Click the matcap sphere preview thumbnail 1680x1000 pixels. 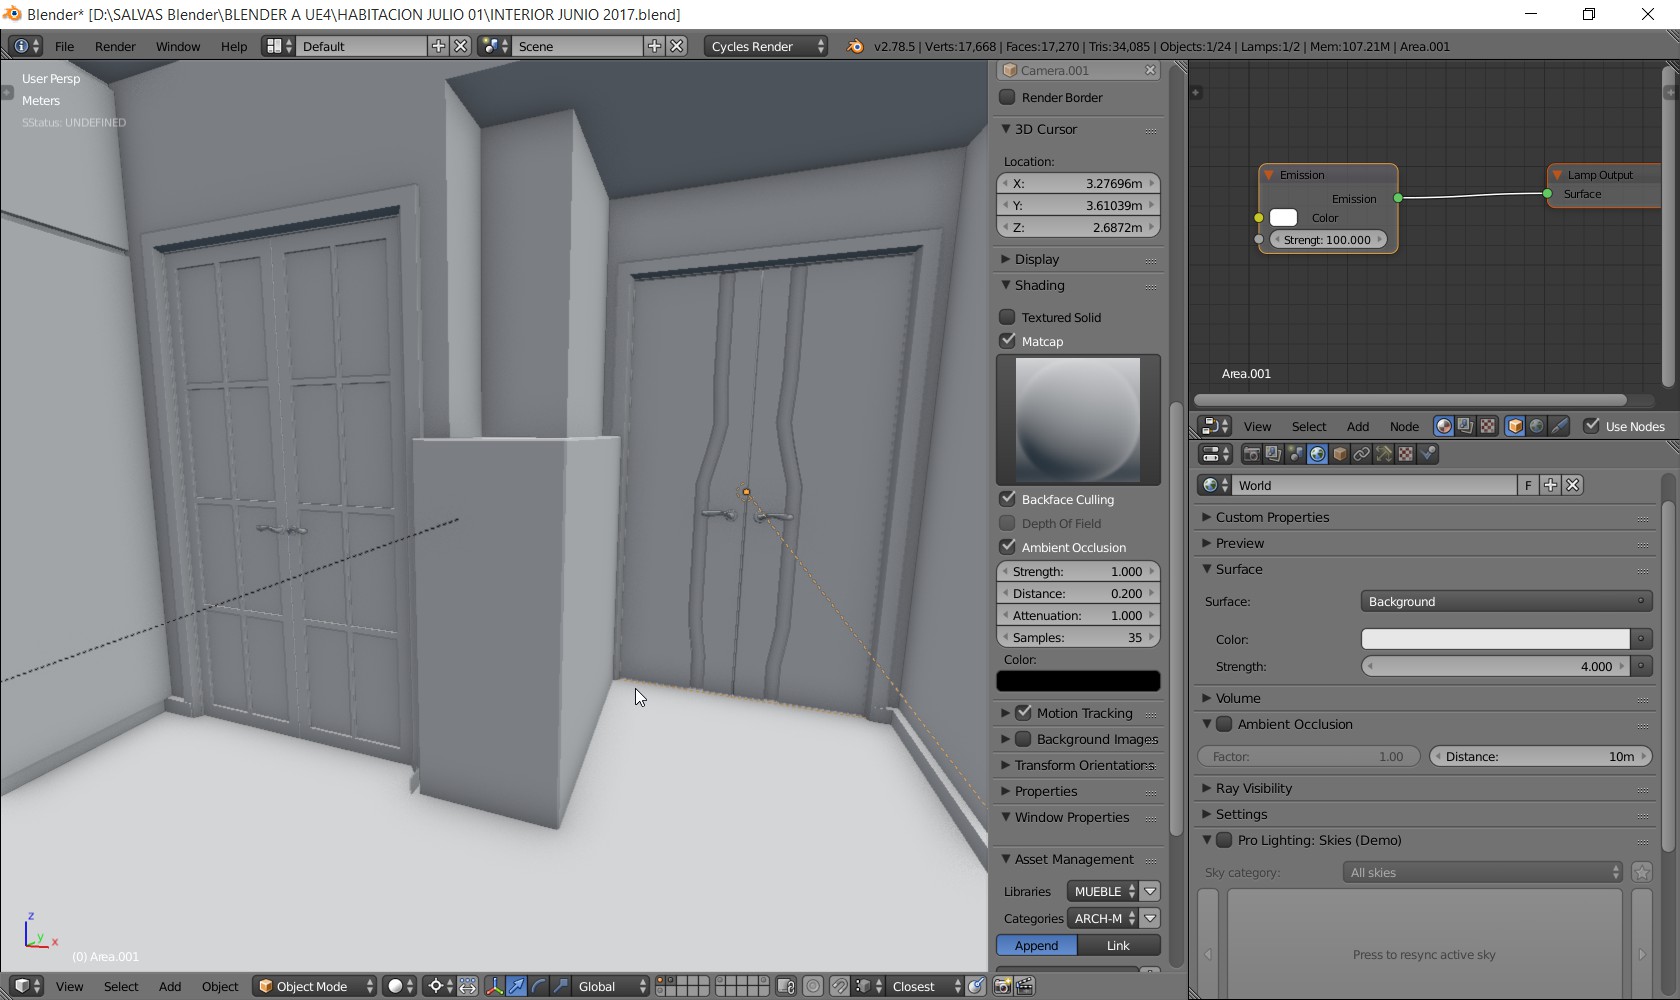pyautogui.click(x=1078, y=420)
